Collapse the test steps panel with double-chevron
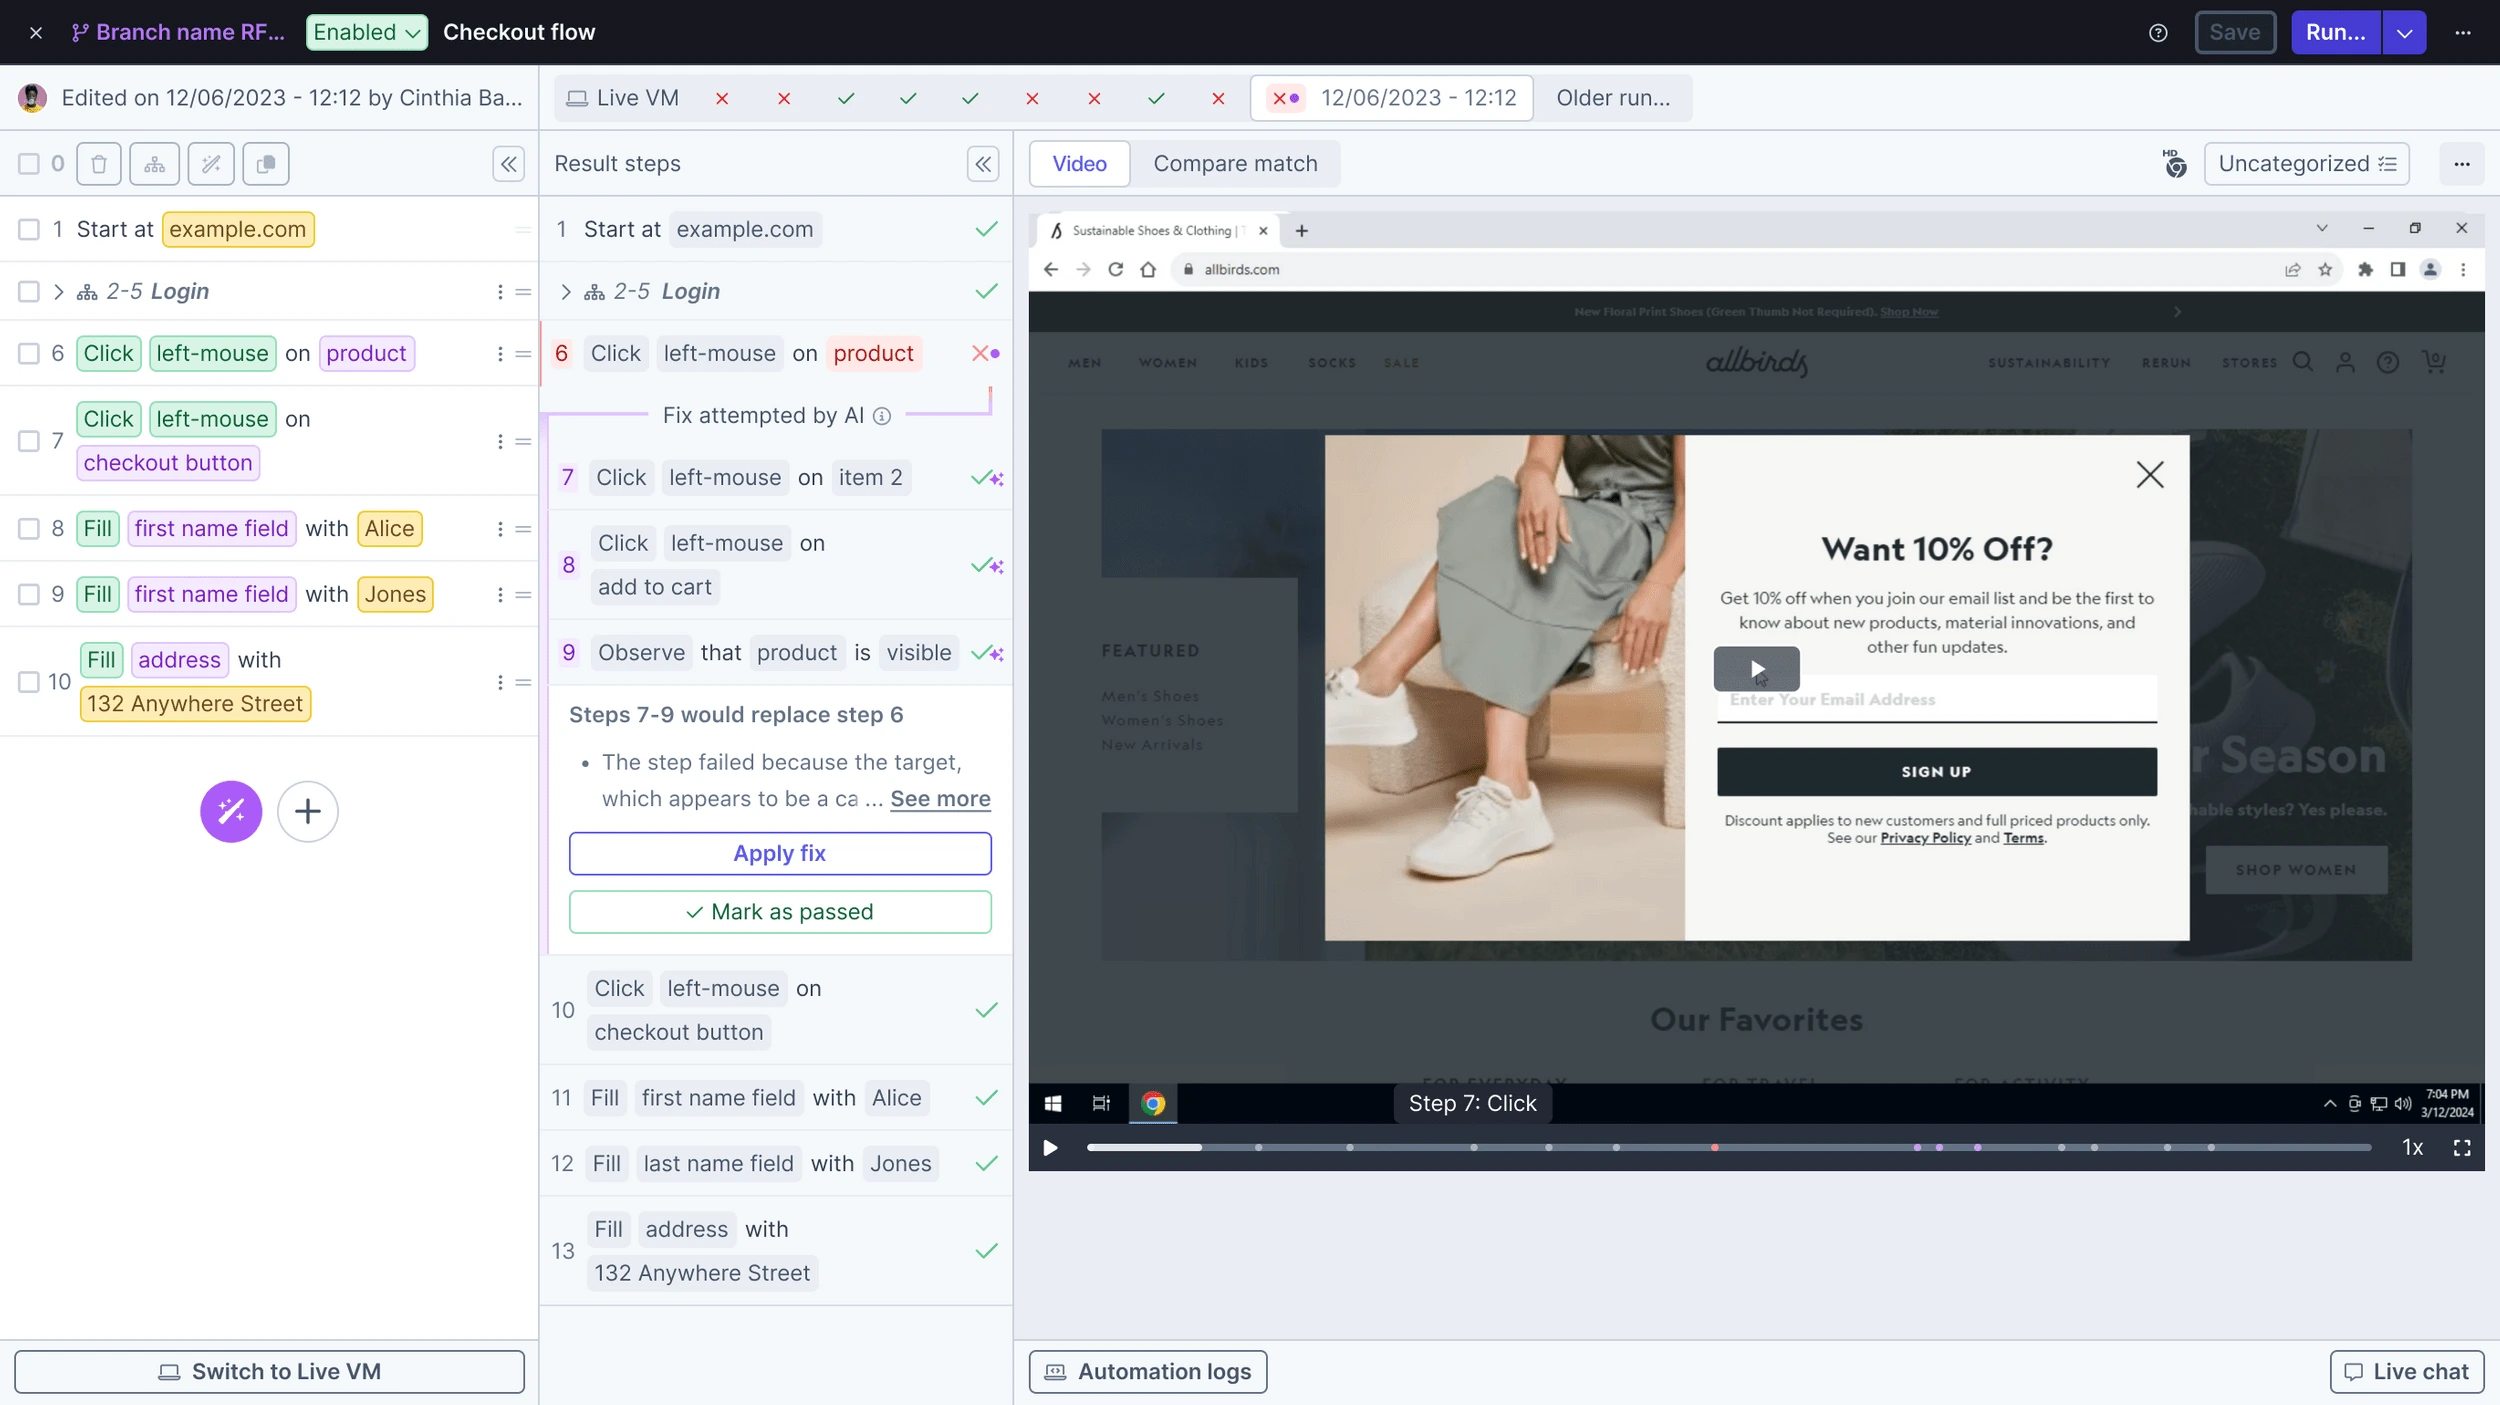The width and height of the screenshot is (2500, 1405). coord(508,164)
